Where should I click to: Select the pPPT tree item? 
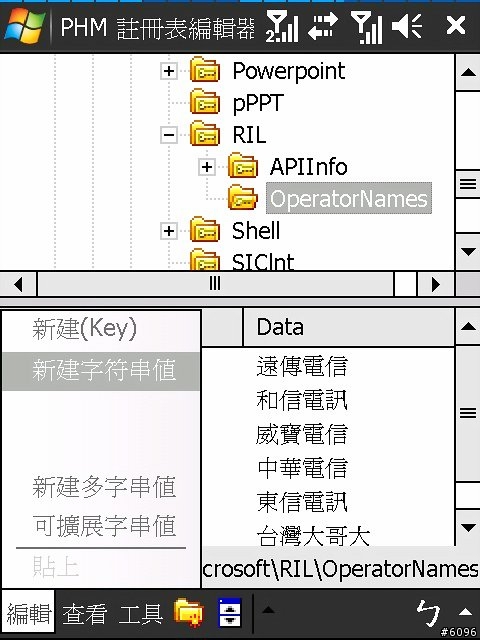pos(258,103)
